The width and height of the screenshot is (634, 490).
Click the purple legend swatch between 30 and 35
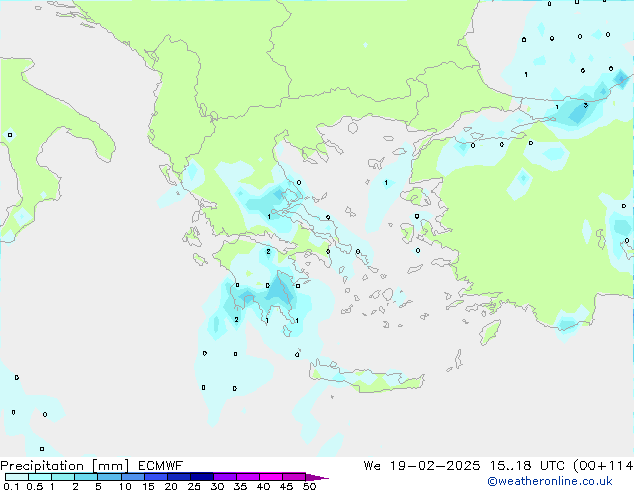(x=225, y=477)
